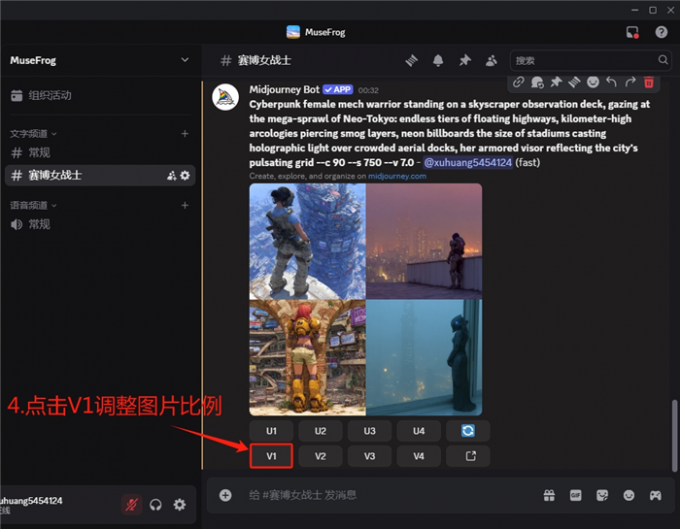Open the midjourney.com link
Image resolution: width=680 pixels, height=529 pixels.
click(x=397, y=176)
